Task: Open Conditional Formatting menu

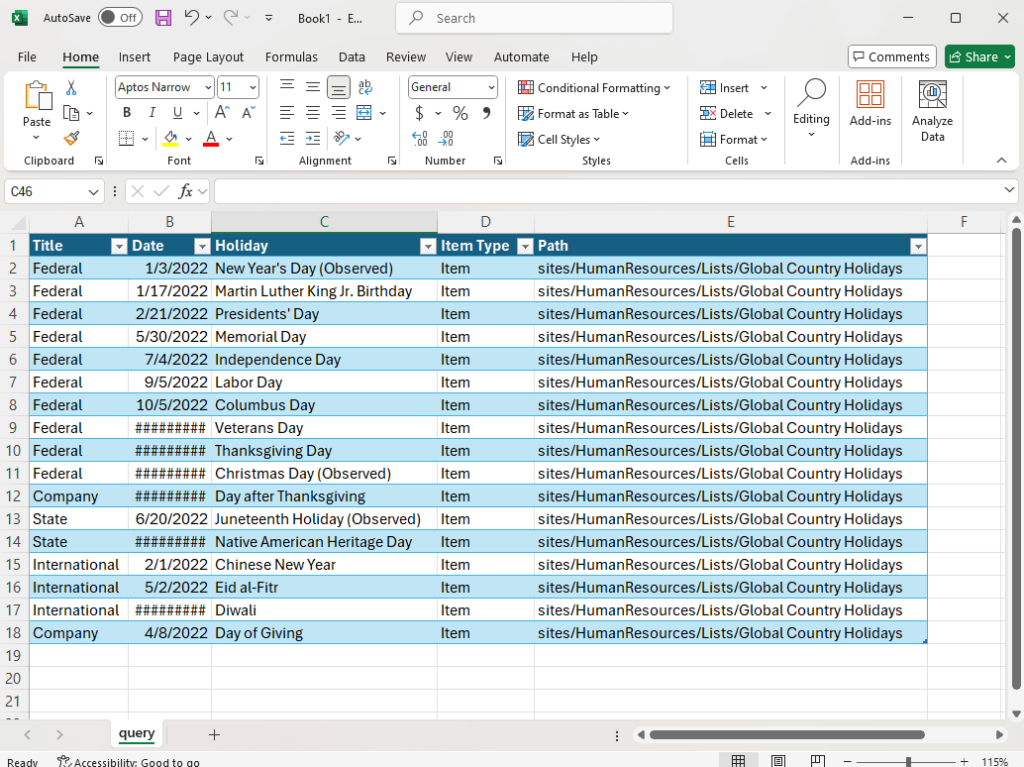Action: click(594, 88)
